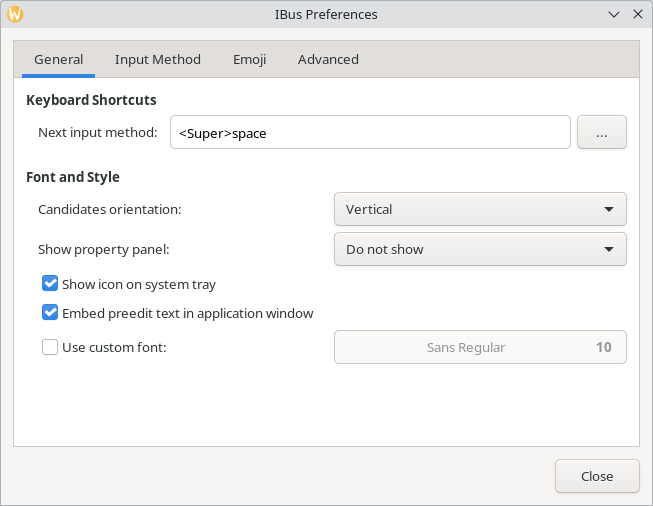Viewport: 653px width, 506px height.
Task: Open Candidates orientation dropdown
Action: tap(479, 209)
